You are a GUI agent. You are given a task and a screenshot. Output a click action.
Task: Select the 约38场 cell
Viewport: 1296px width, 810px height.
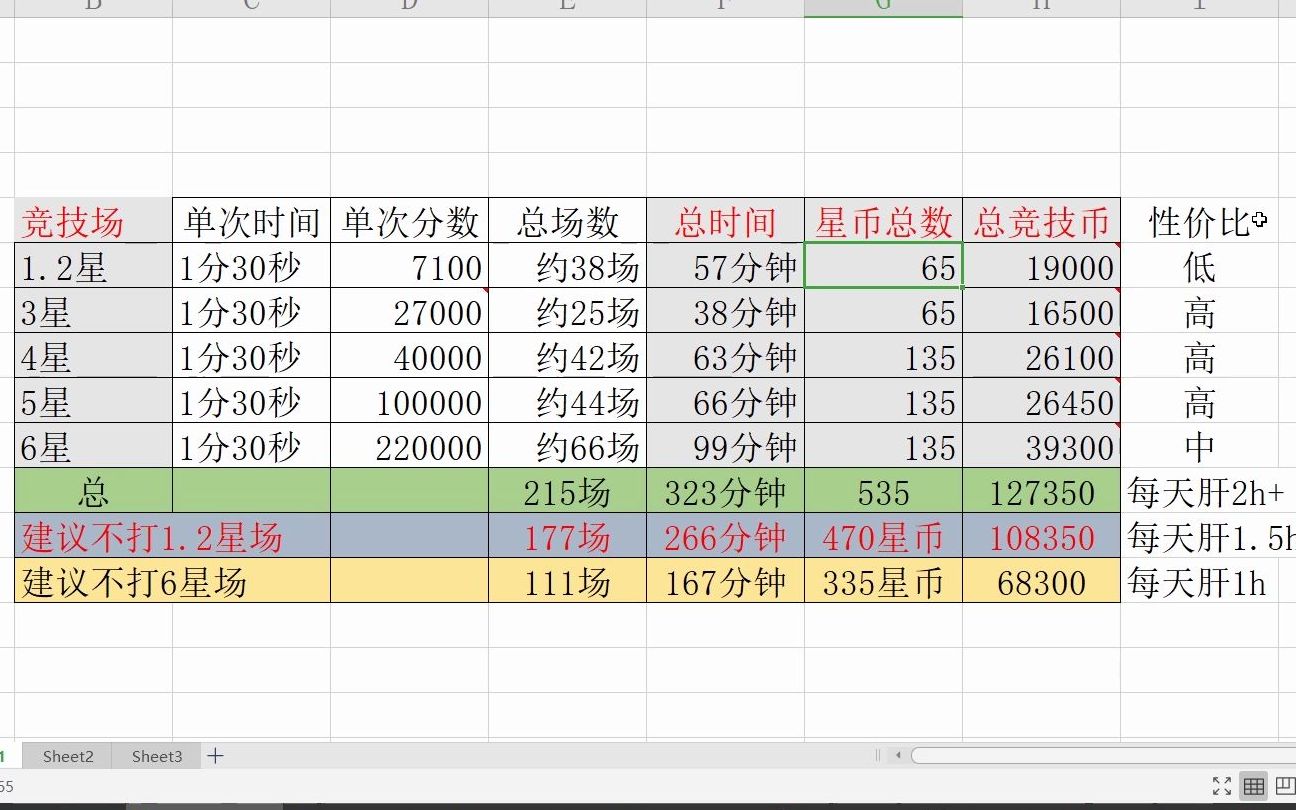point(567,266)
